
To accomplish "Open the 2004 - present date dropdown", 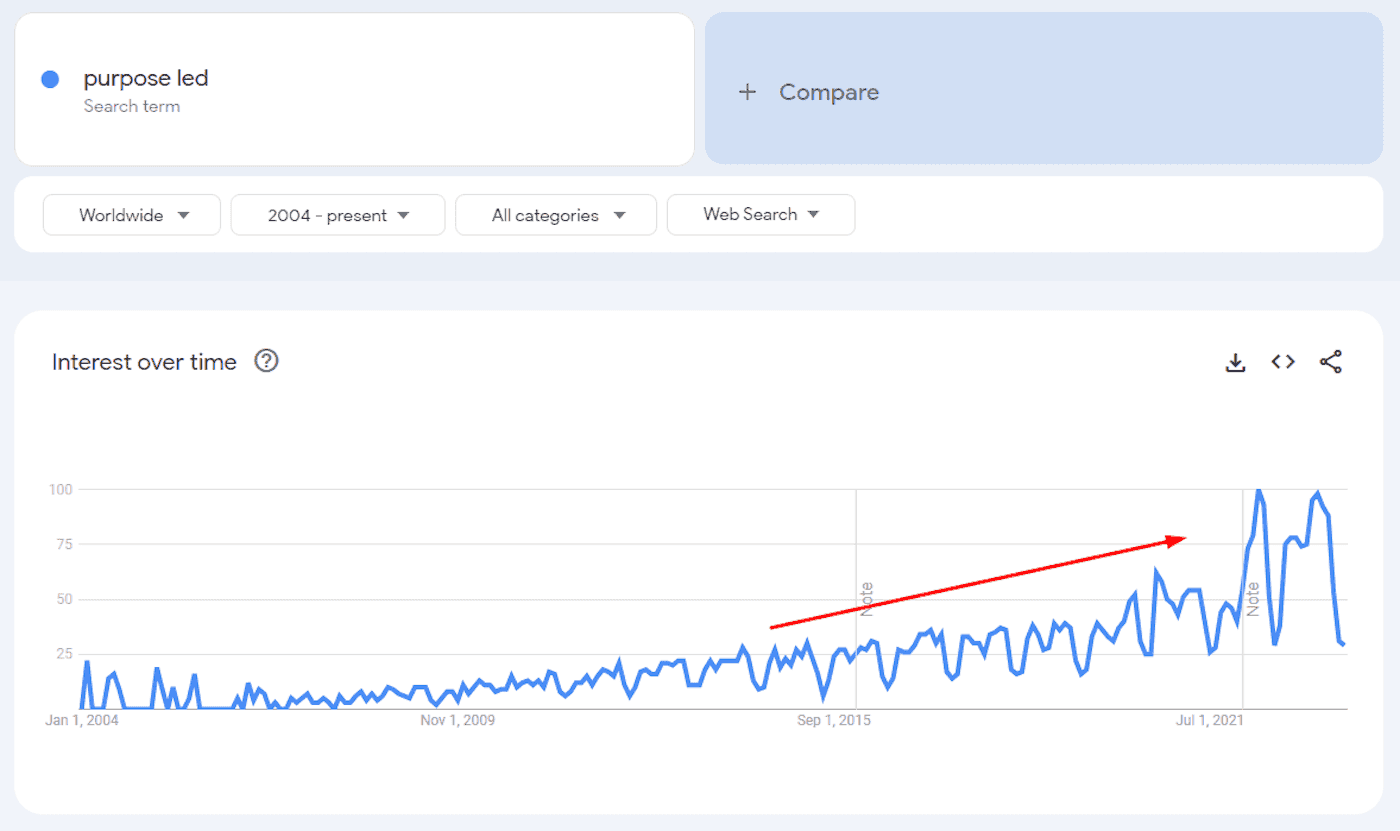I will (x=338, y=215).
